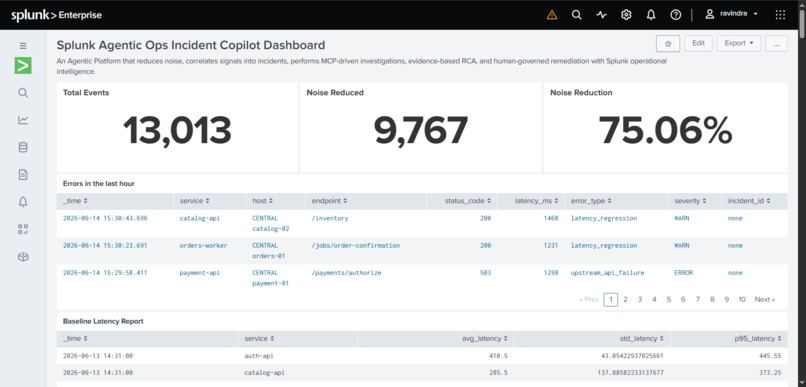Select current page 1 in pagination
Image resolution: width=806 pixels, height=387 pixels.
tap(610, 300)
